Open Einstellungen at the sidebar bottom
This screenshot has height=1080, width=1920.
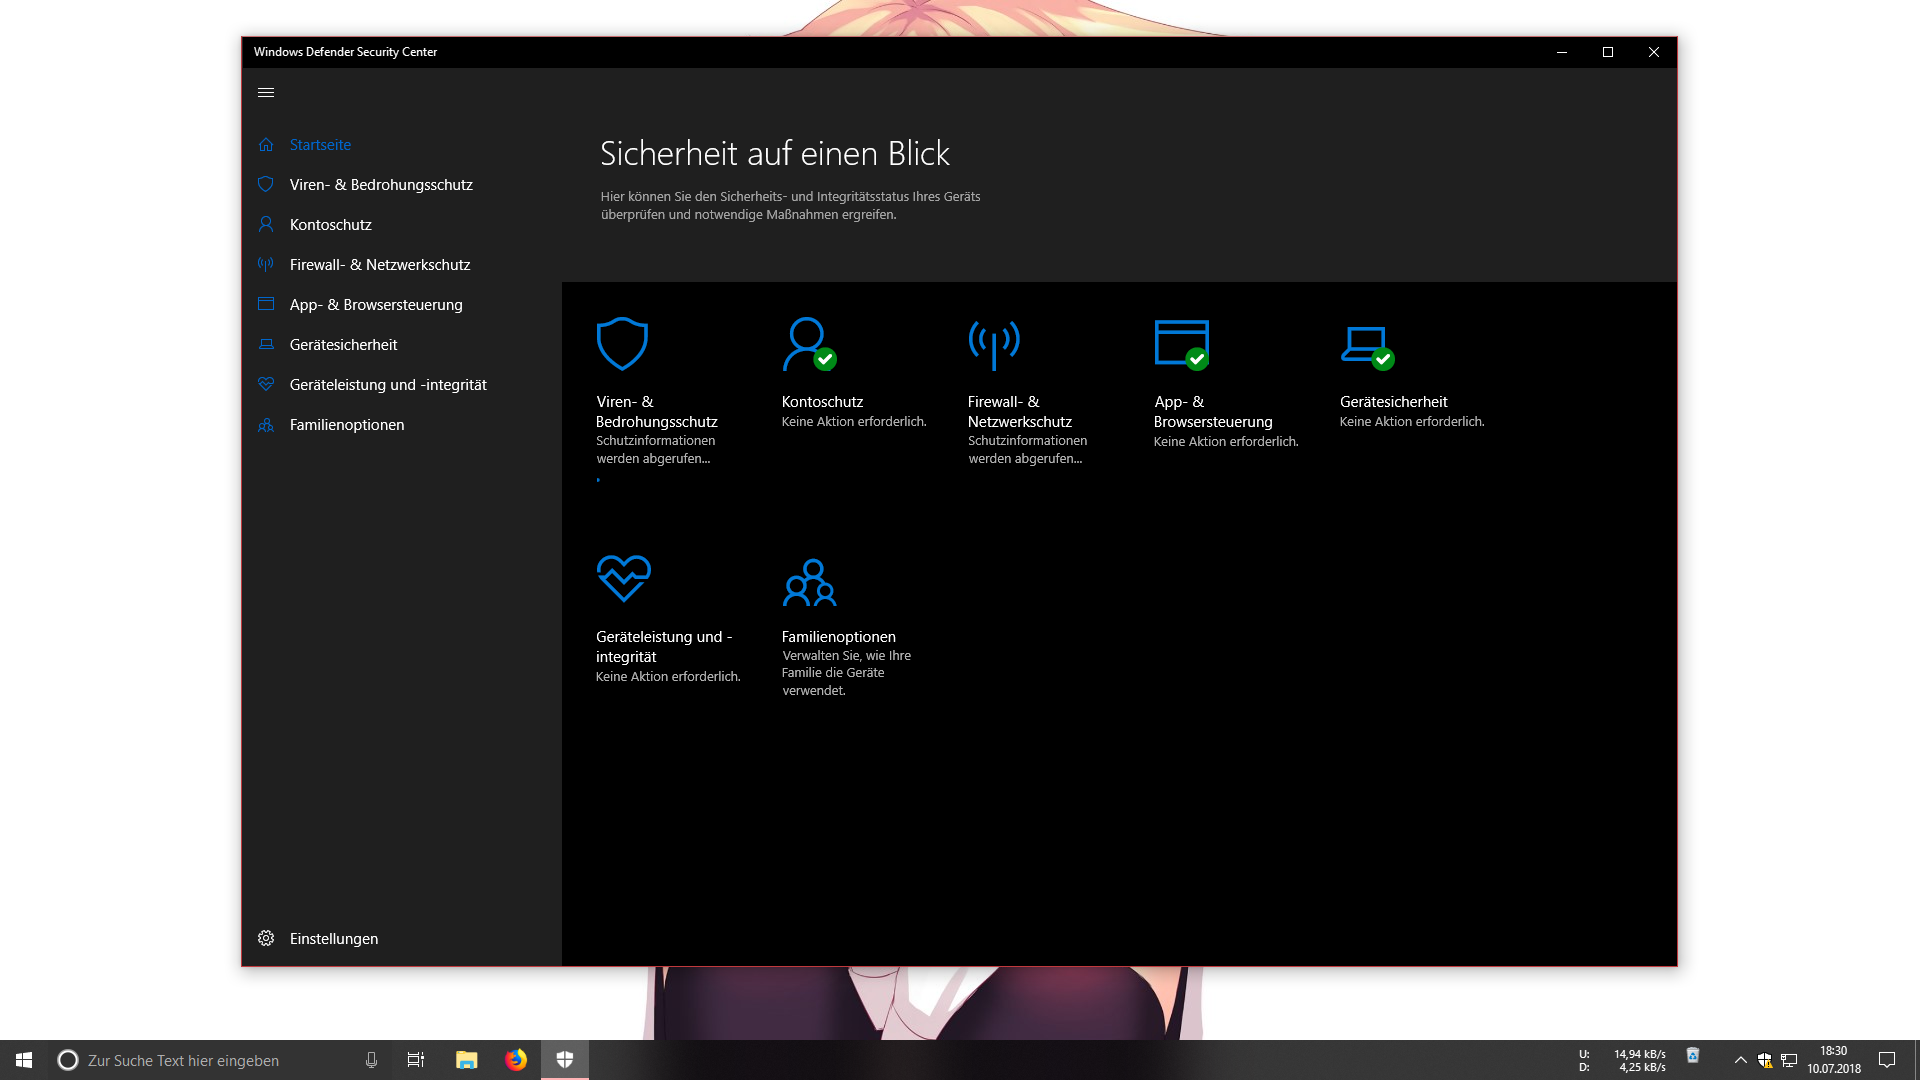tap(334, 938)
